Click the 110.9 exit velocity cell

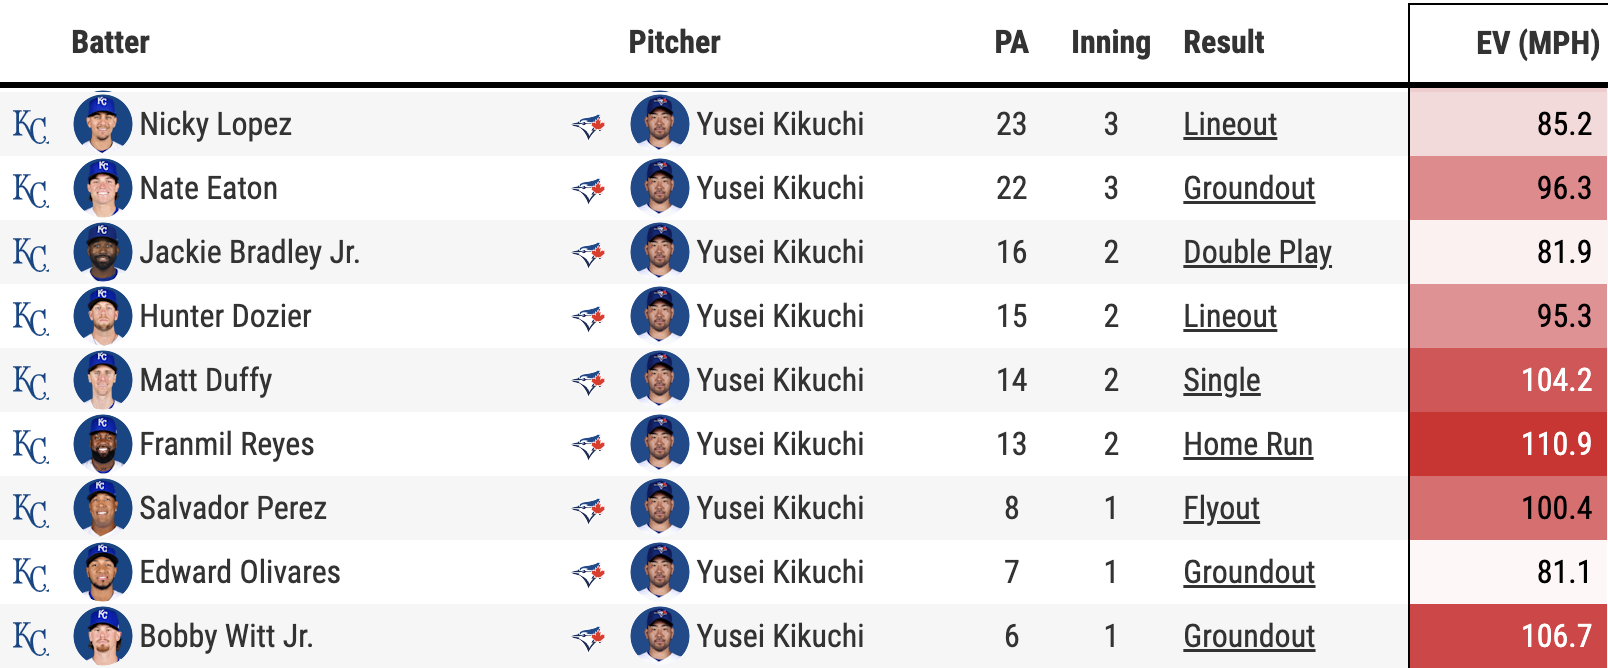coord(1508,444)
